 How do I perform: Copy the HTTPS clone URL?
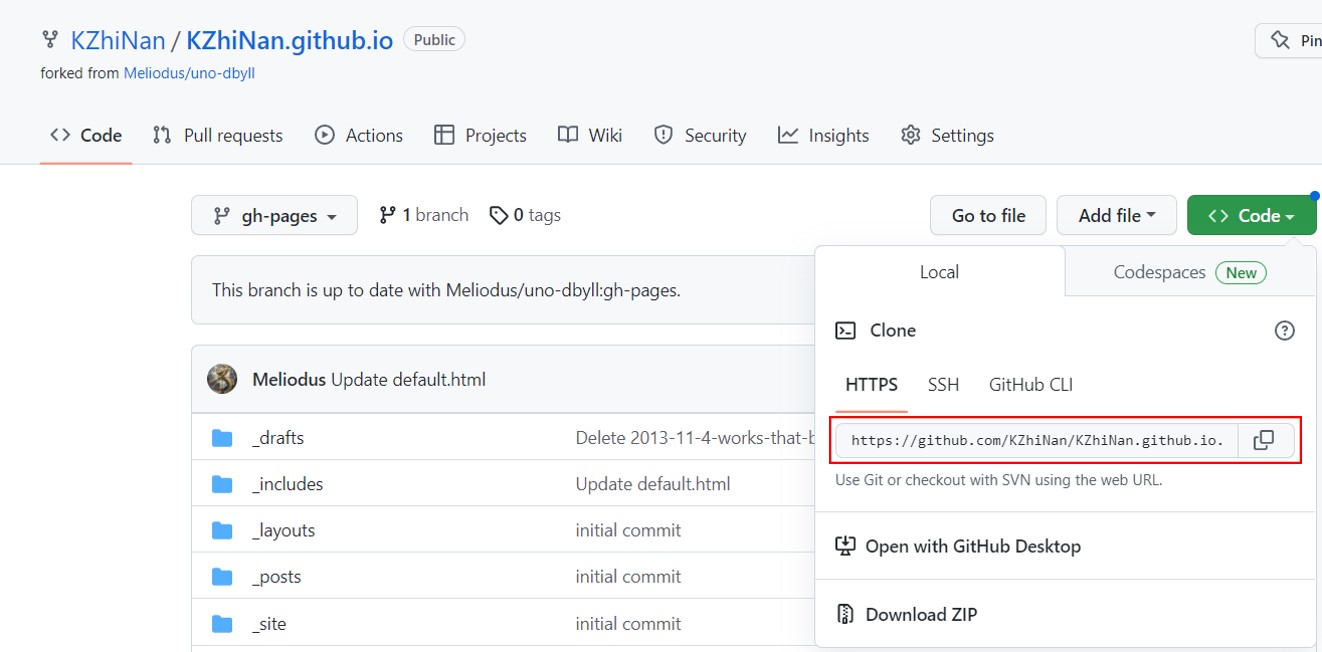(x=1265, y=440)
